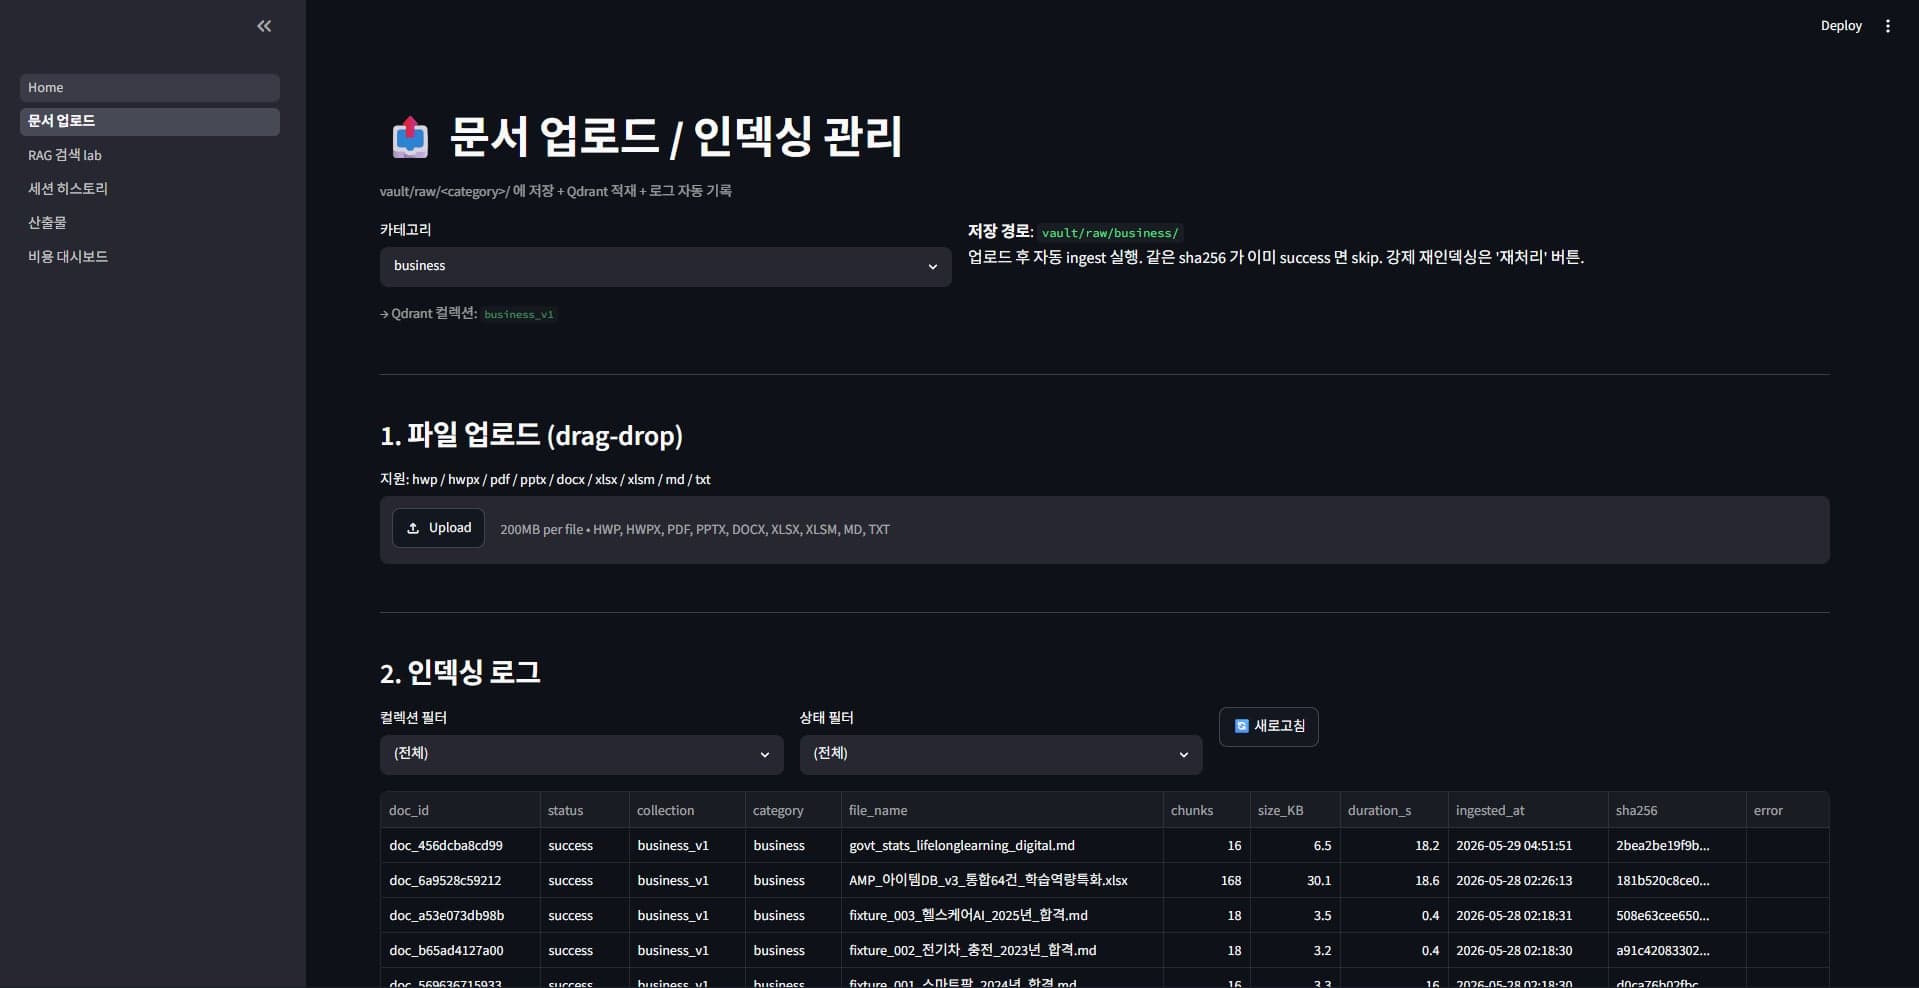Open 세션 히스토리 page

point(150,189)
